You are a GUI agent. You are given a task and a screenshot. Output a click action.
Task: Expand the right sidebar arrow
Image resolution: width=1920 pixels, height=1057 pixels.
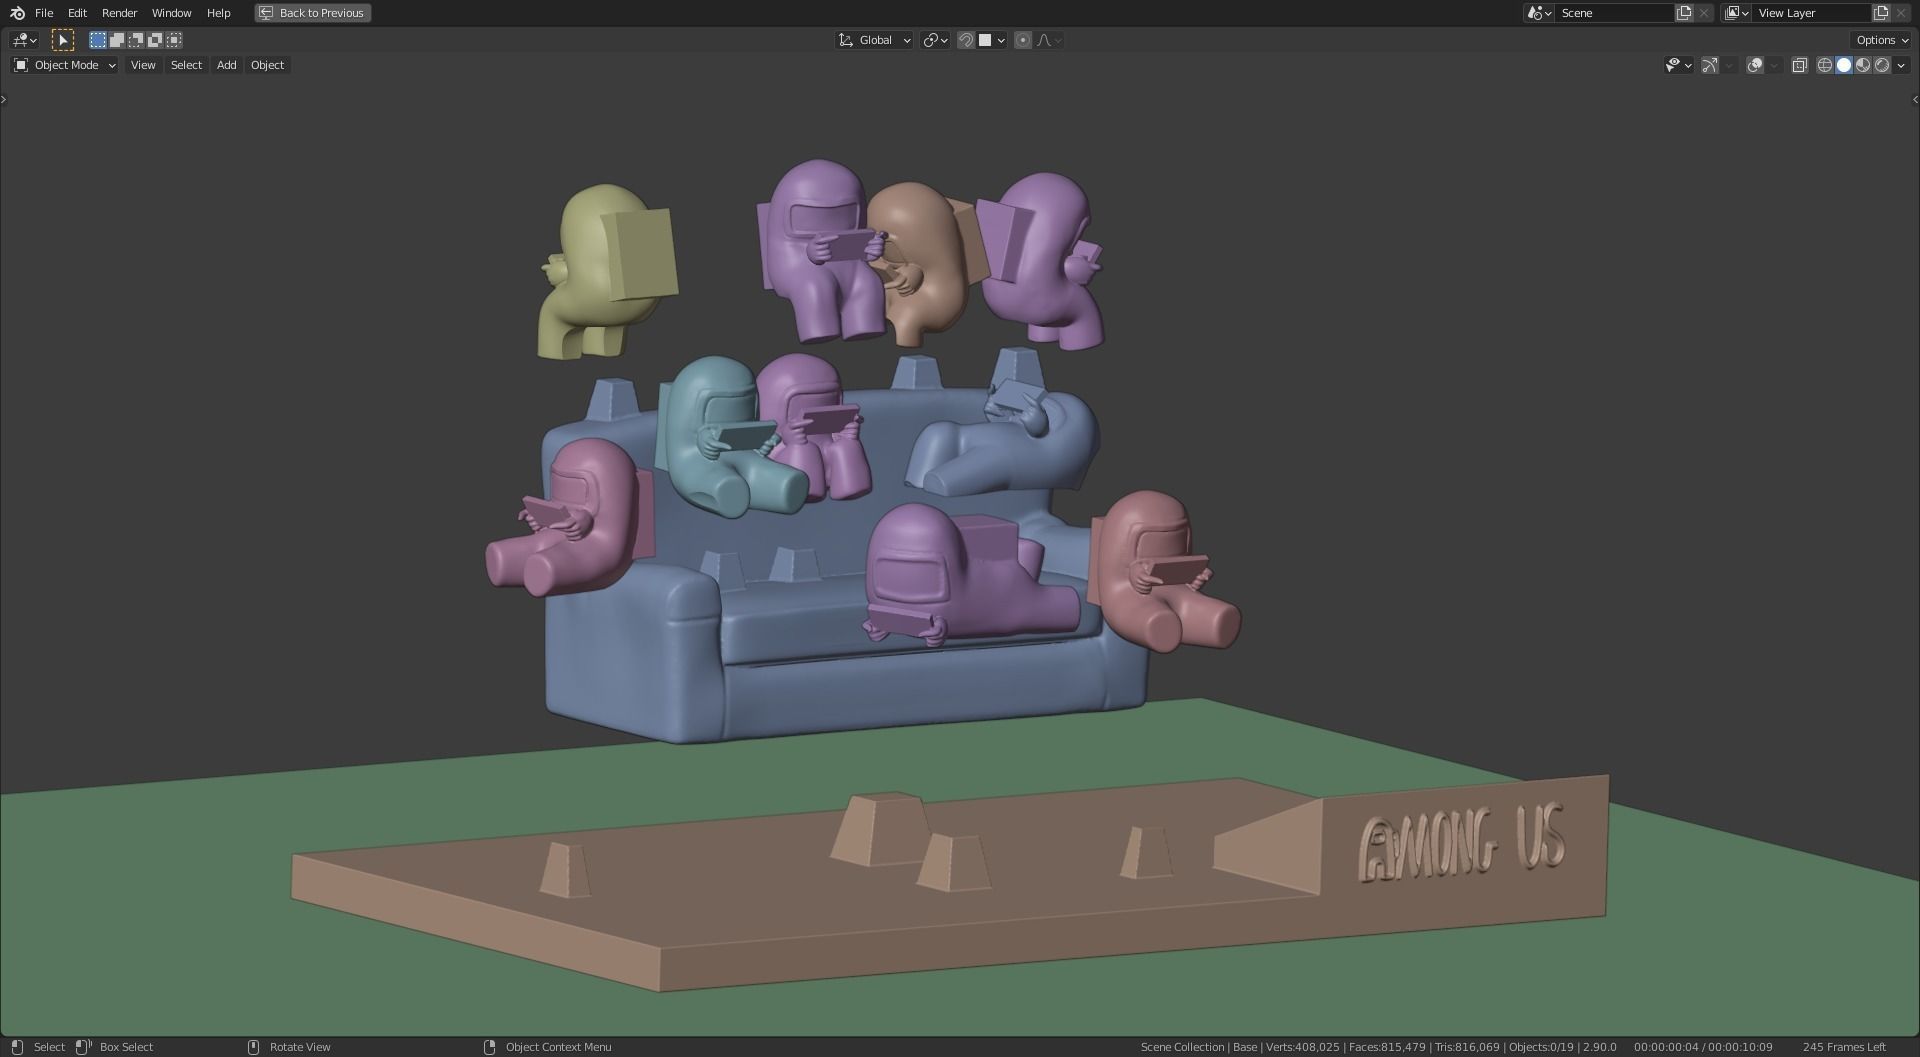[1915, 99]
